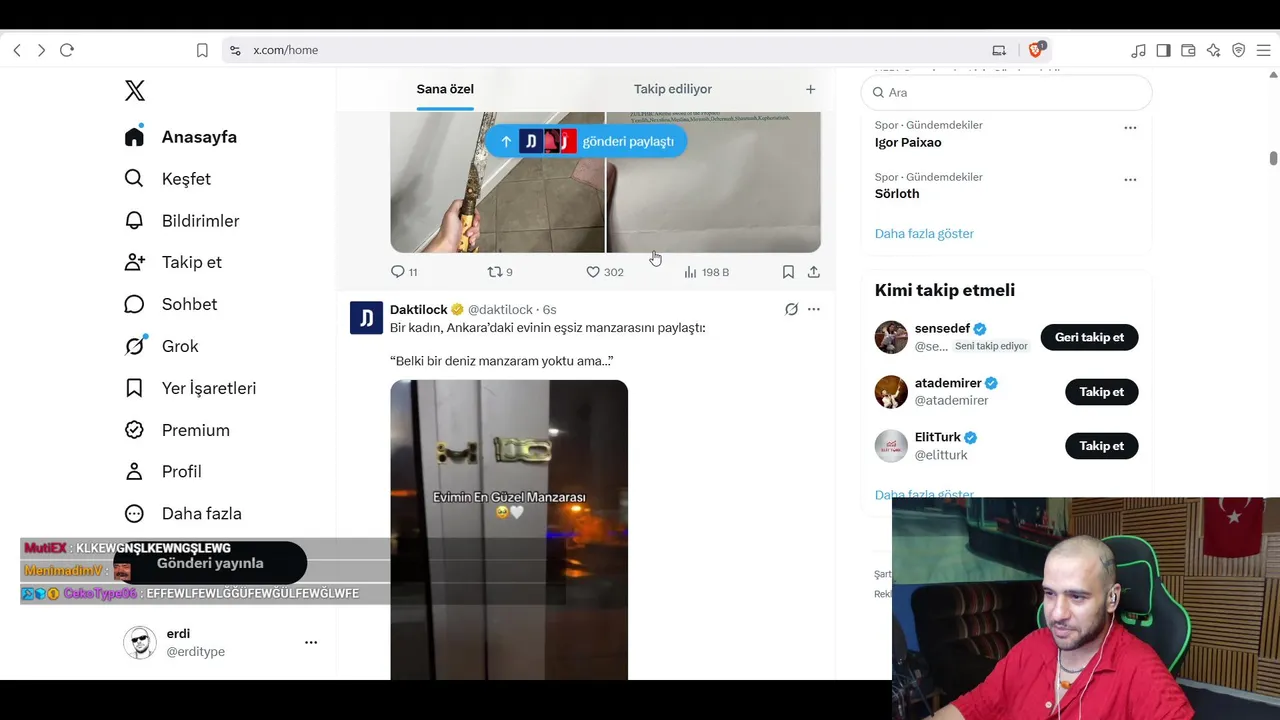Image resolution: width=1280 pixels, height=720 pixels.
Task: Open the Sörloth trending topic
Action: coord(897,194)
